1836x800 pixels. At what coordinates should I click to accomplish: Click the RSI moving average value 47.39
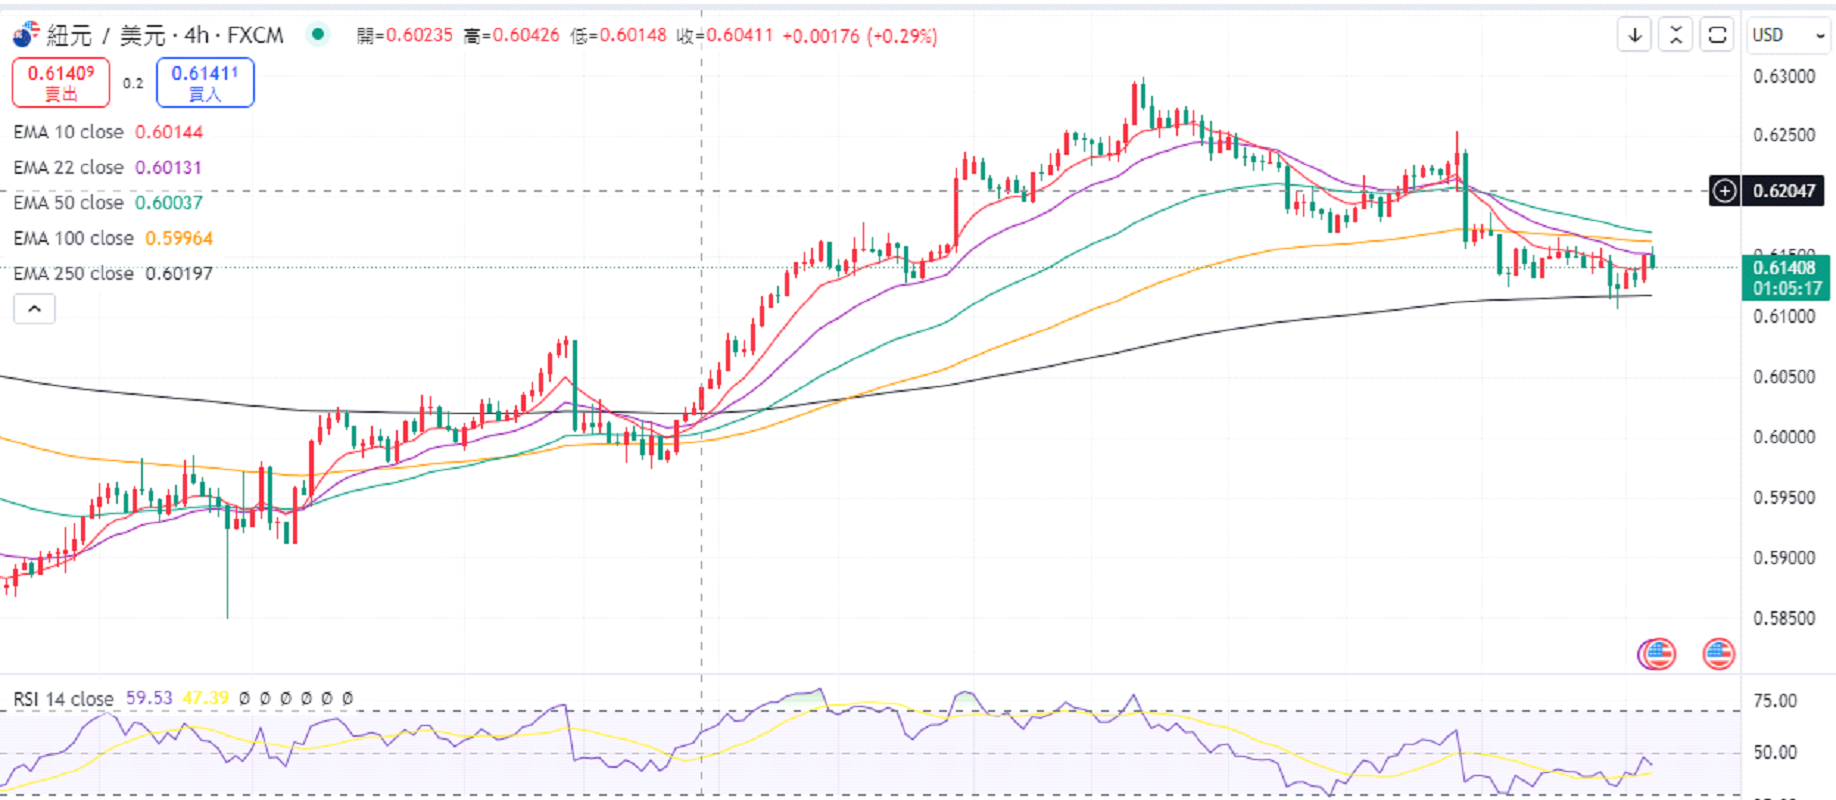pos(206,698)
